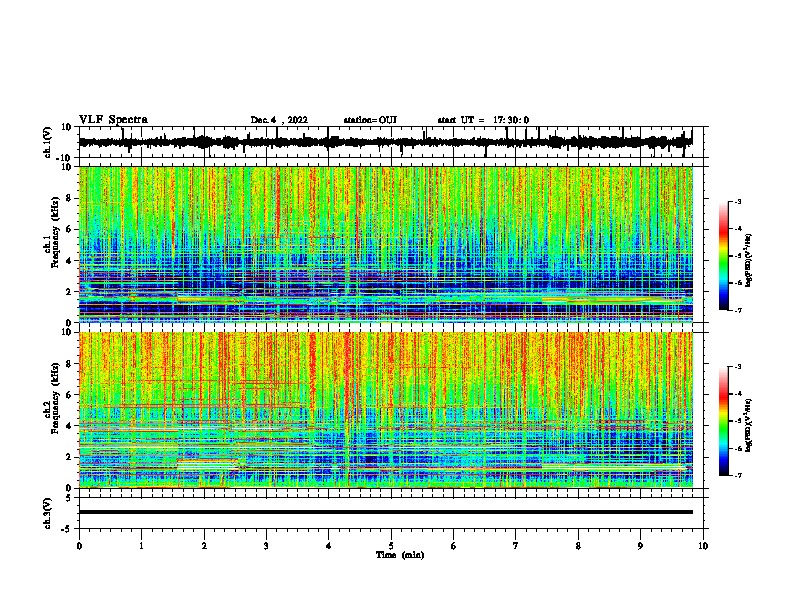Click the flat ch.3 voltage trace line
The height and width of the screenshot is (612, 792).
386,512
